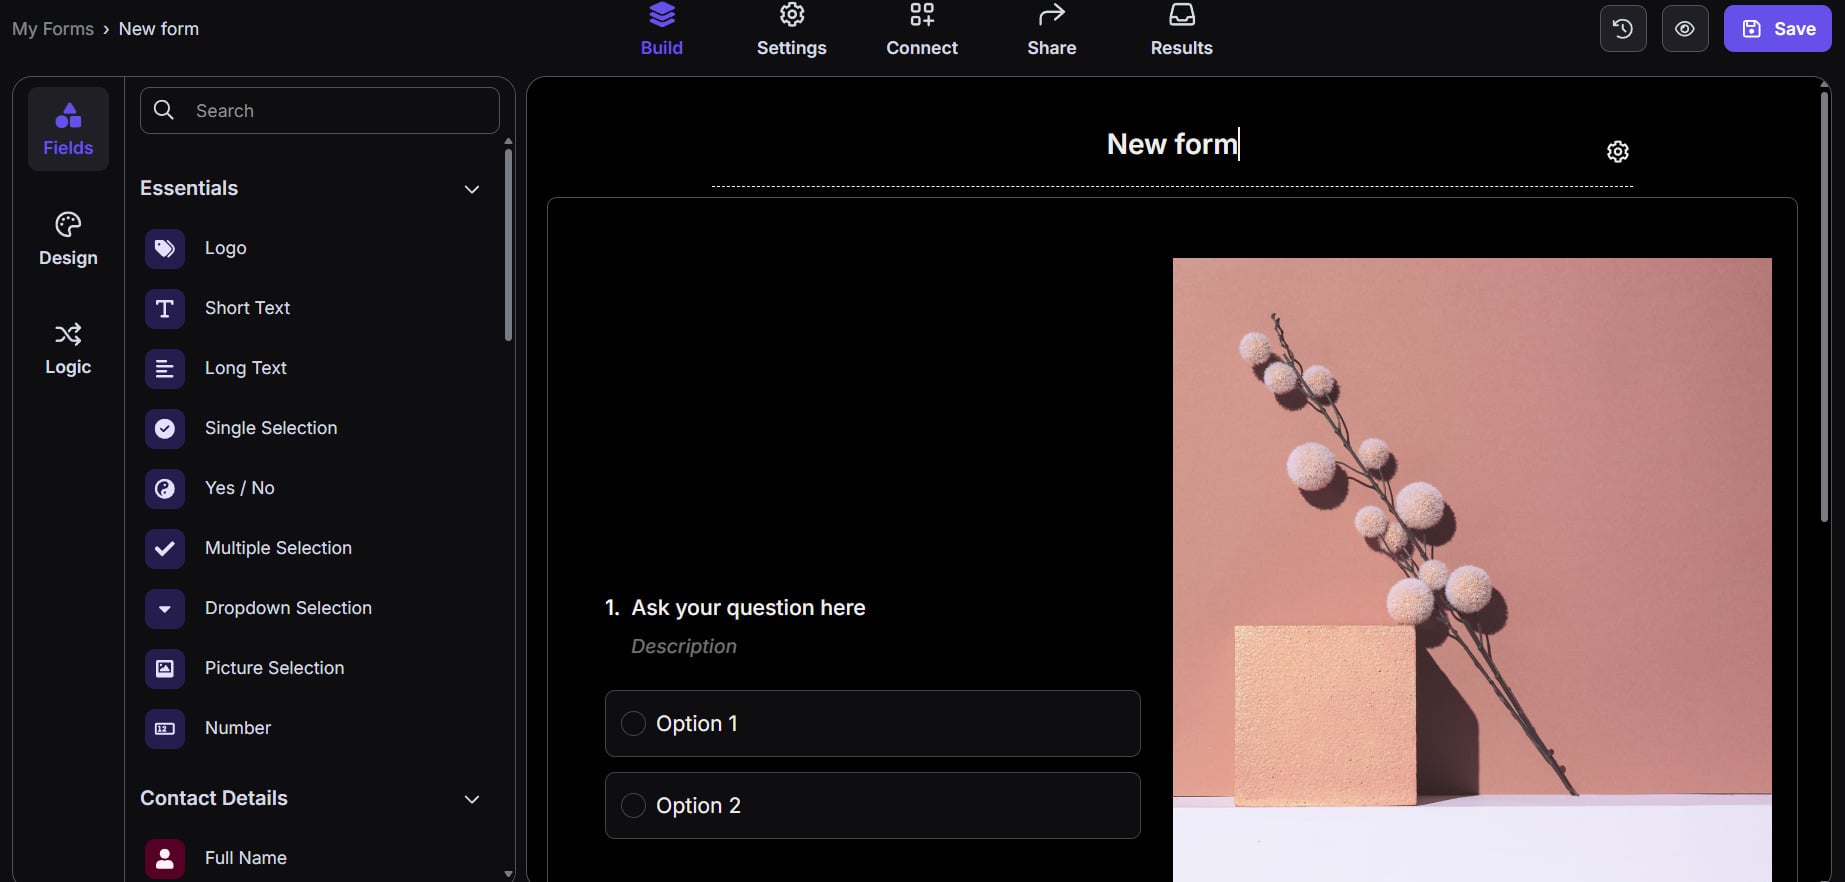Image resolution: width=1845 pixels, height=882 pixels.
Task: Click the 'Option 1' text
Action: click(x=697, y=723)
